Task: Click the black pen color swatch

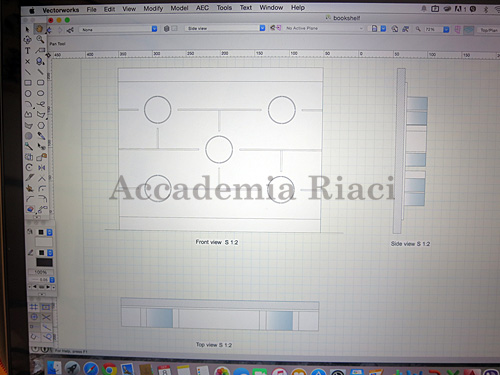Action: pos(41,253)
